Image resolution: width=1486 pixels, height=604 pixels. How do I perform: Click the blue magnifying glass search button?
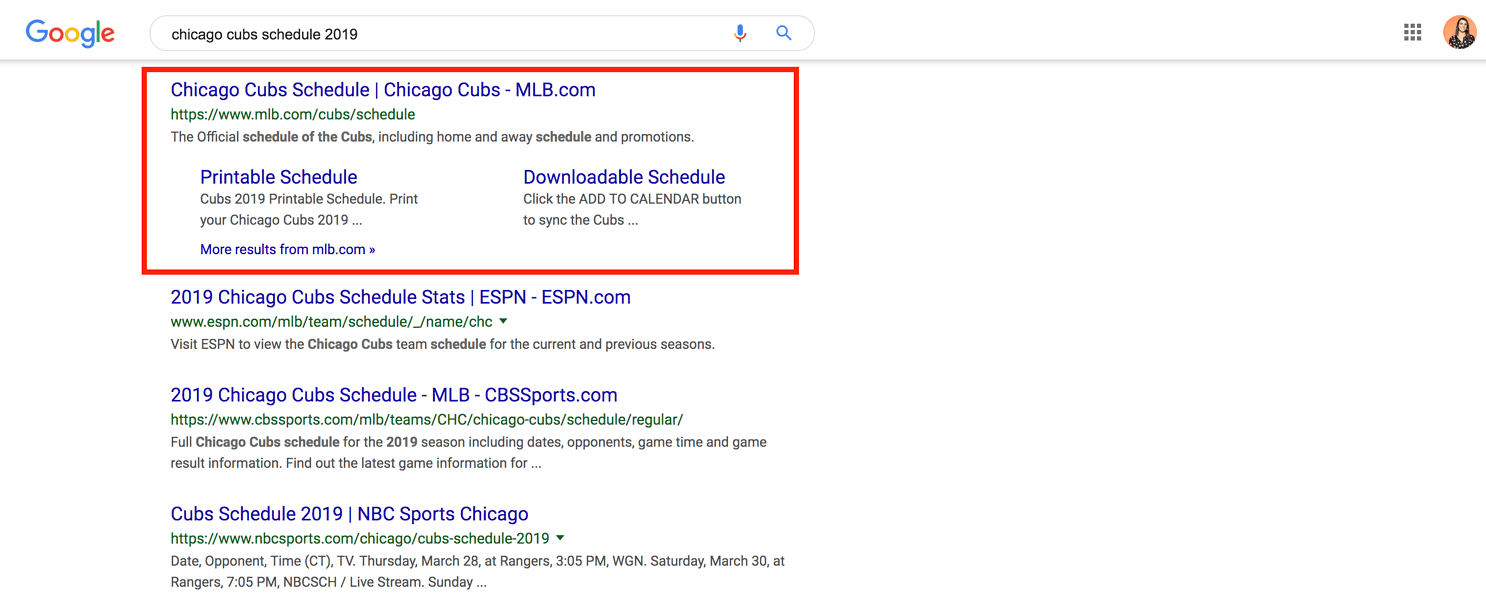784,33
